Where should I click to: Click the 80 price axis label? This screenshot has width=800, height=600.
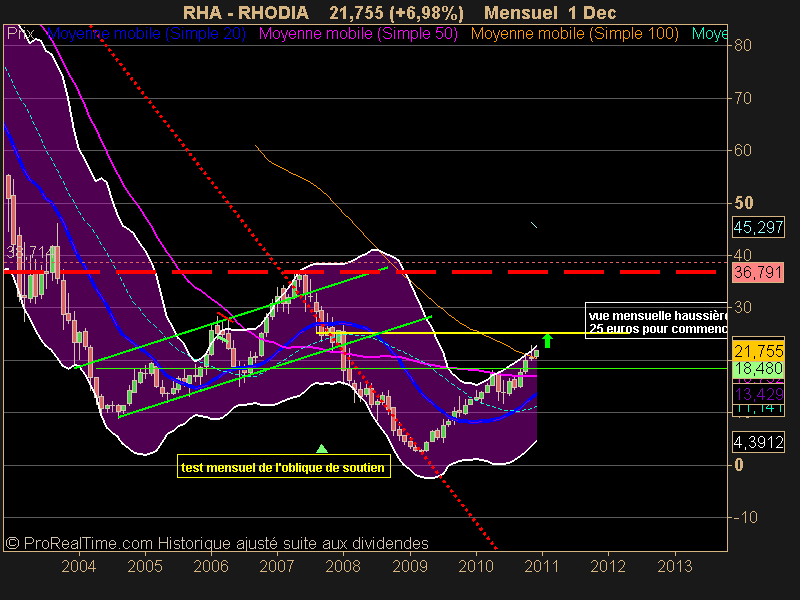pos(743,45)
